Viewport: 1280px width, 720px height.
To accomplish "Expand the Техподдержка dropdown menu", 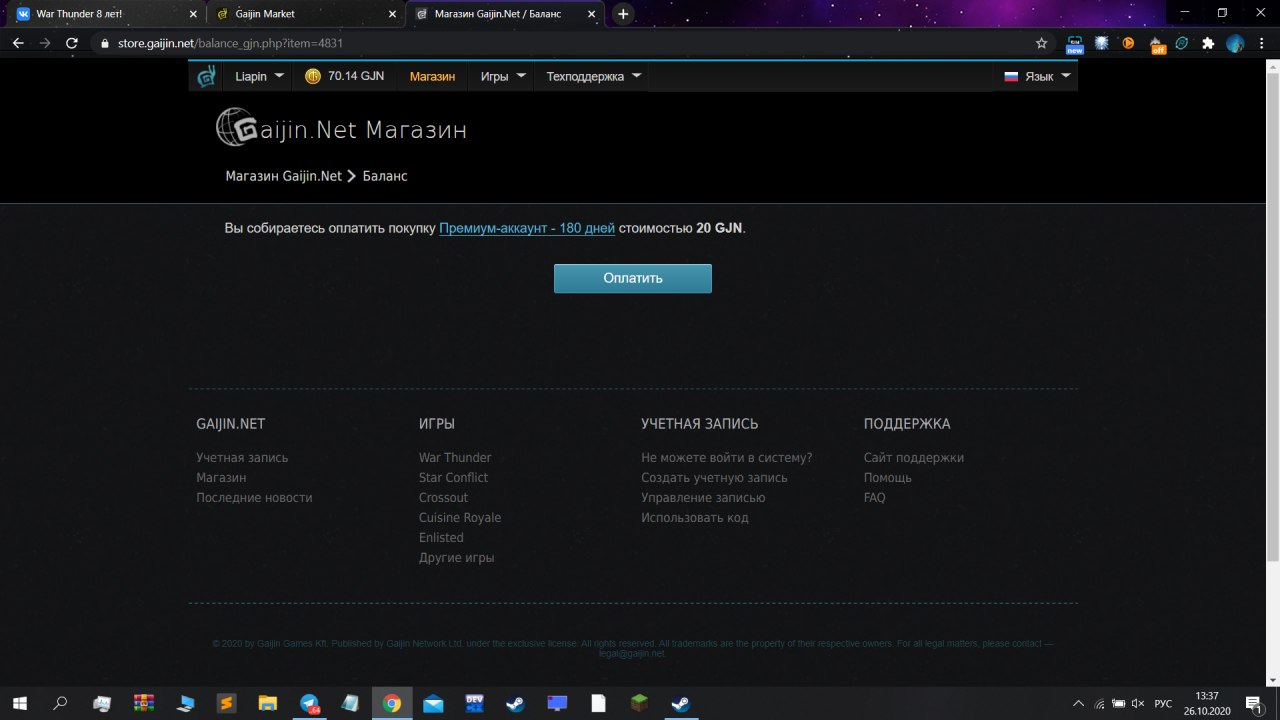I will tap(593, 77).
